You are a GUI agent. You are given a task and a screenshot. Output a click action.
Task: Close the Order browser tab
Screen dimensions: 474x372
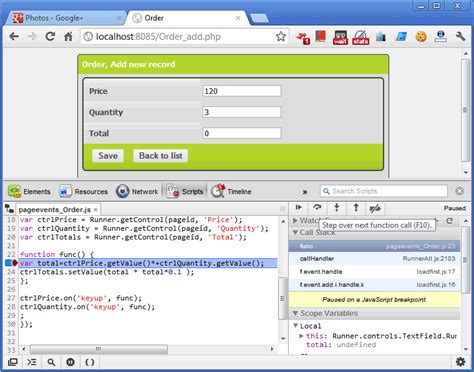coord(238,18)
